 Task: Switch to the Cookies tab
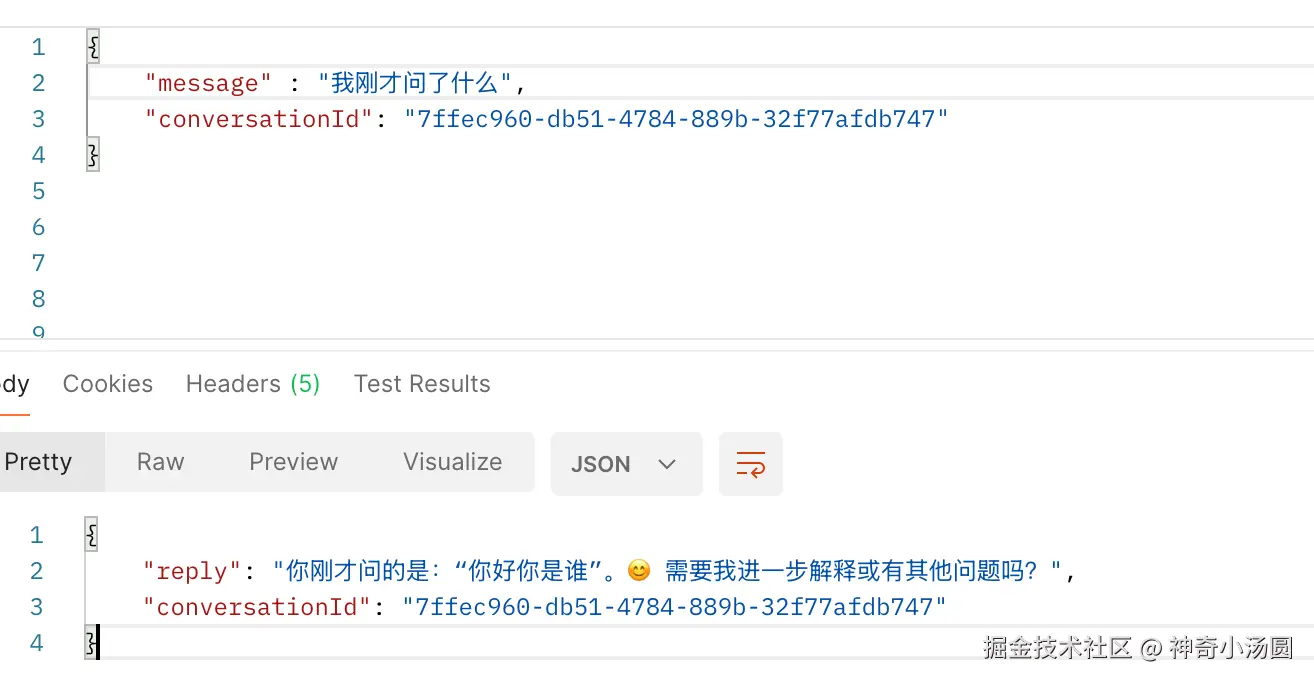coord(108,384)
